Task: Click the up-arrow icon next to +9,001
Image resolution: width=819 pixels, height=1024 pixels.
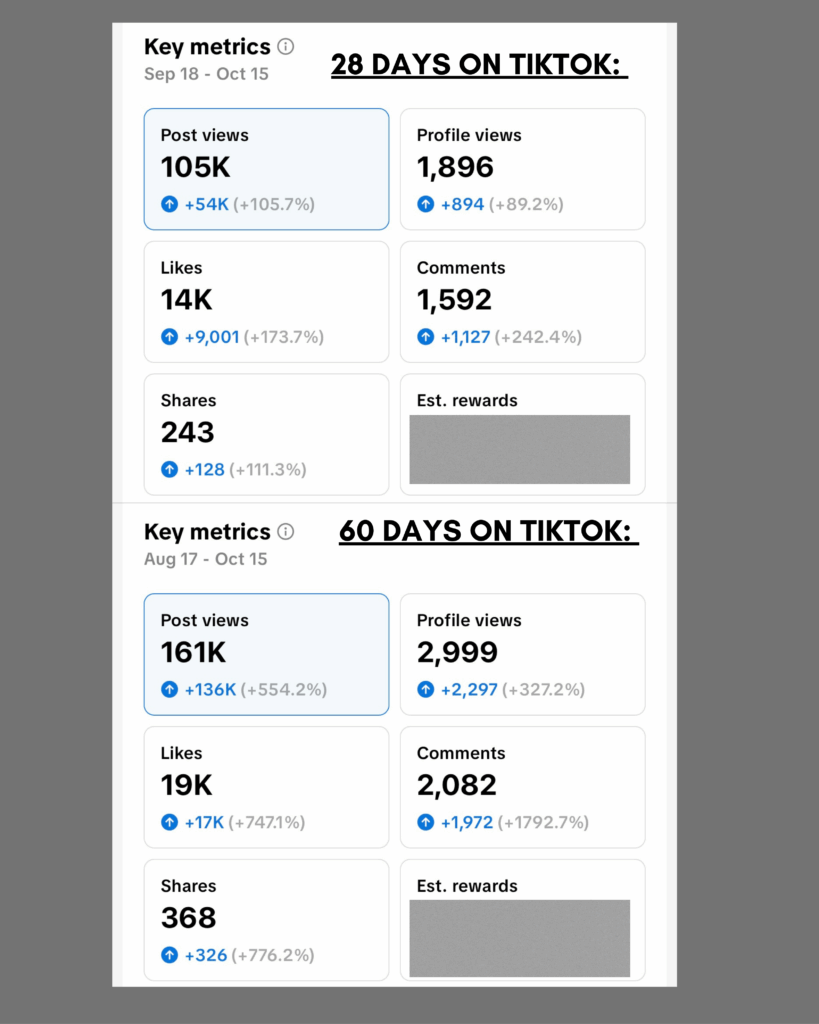Action: [169, 336]
